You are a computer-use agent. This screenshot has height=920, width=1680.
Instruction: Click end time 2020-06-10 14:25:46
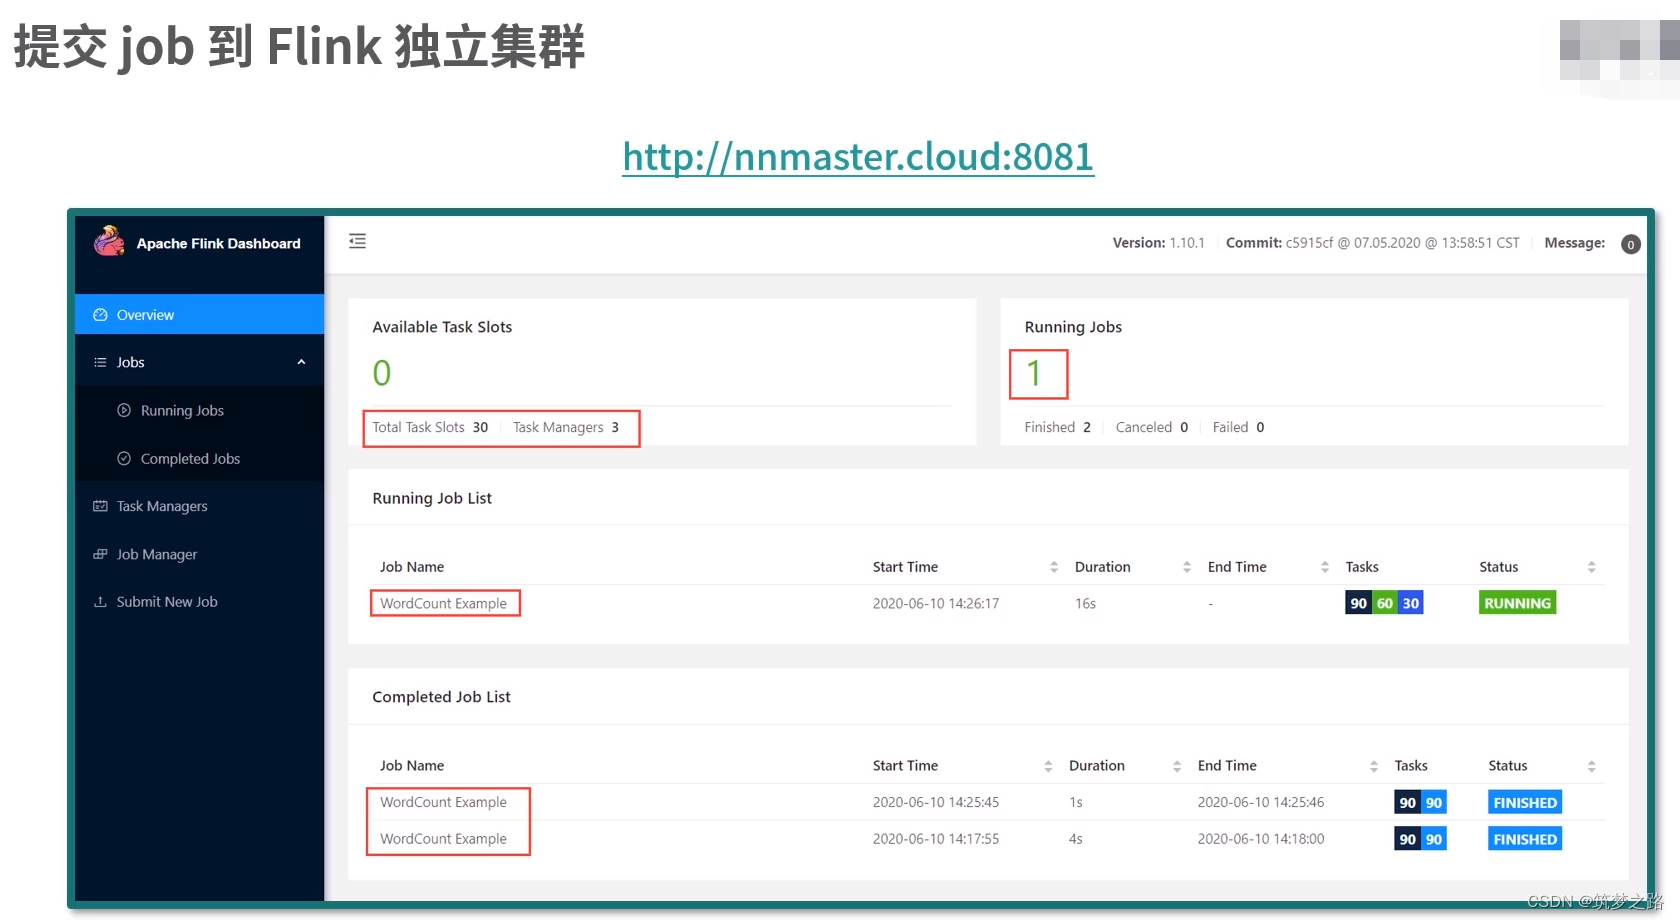[1260, 802]
